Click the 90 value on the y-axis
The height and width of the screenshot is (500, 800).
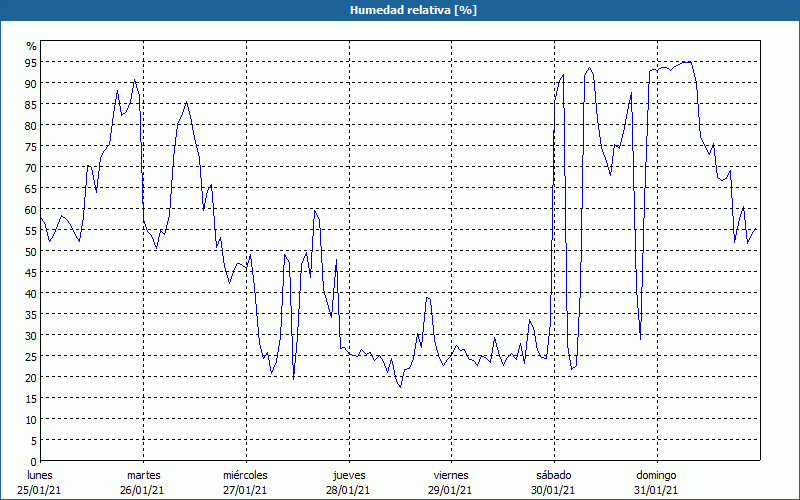[32, 83]
